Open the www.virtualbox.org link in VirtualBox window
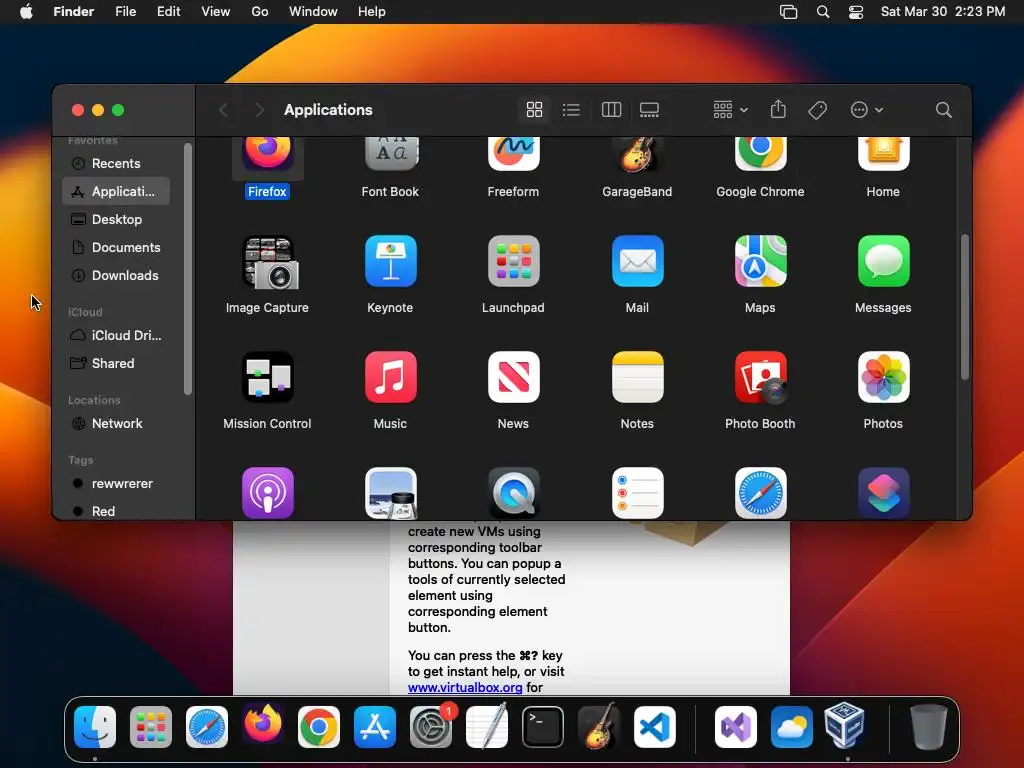The height and width of the screenshot is (768, 1024). [465, 688]
